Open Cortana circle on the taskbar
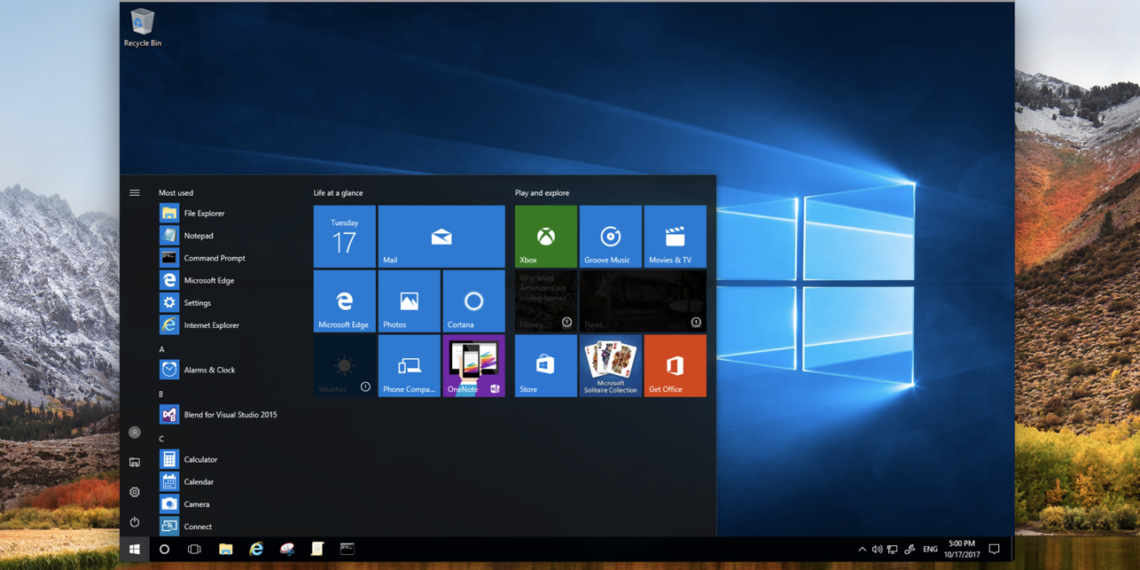The width and height of the screenshot is (1140, 570). click(x=164, y=549)
